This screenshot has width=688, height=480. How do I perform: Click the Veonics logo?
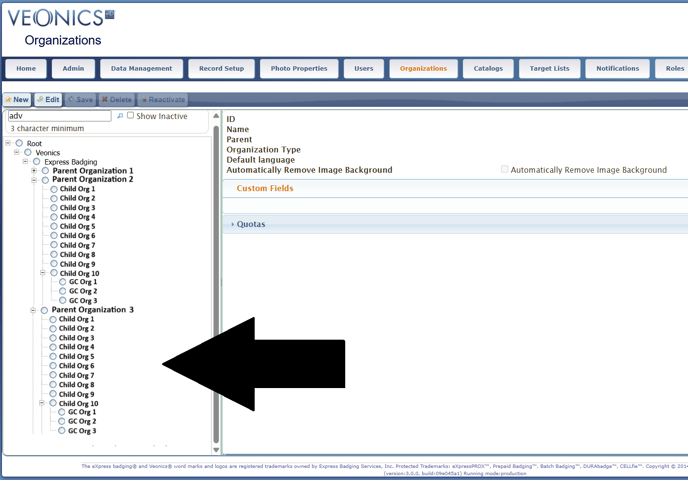click(61, 18)
